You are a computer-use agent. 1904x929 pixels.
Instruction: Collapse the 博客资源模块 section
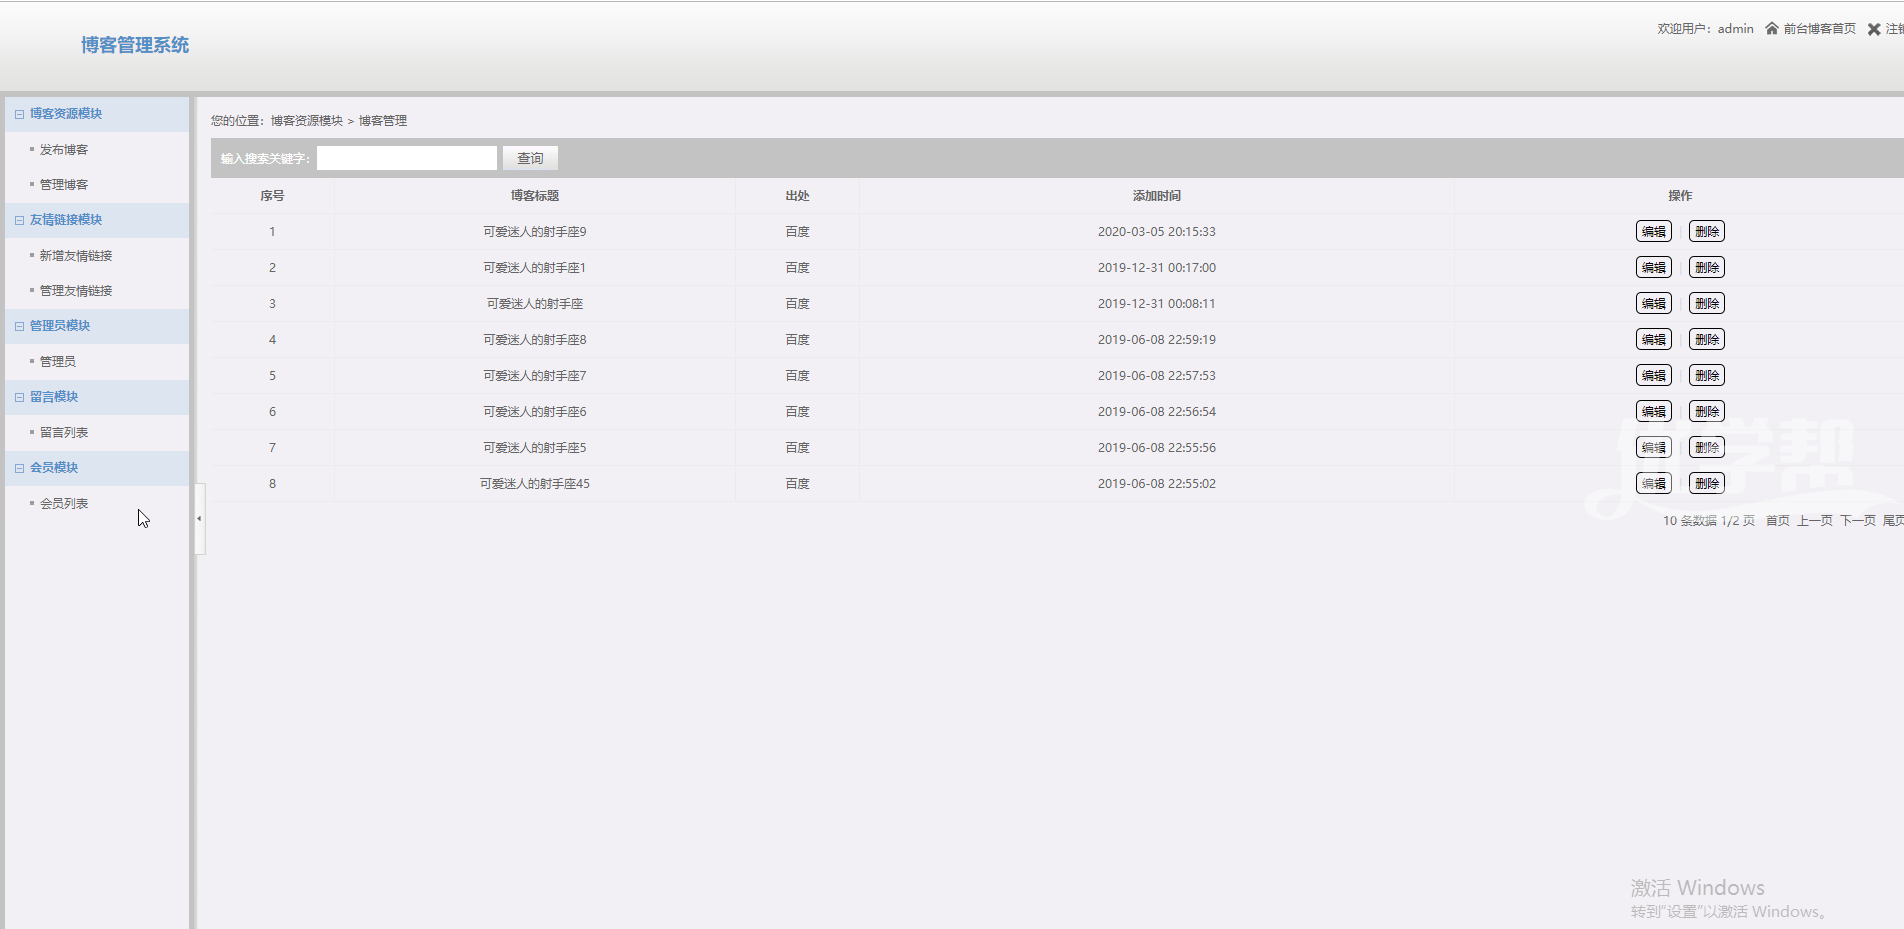(x=19, y=114)
